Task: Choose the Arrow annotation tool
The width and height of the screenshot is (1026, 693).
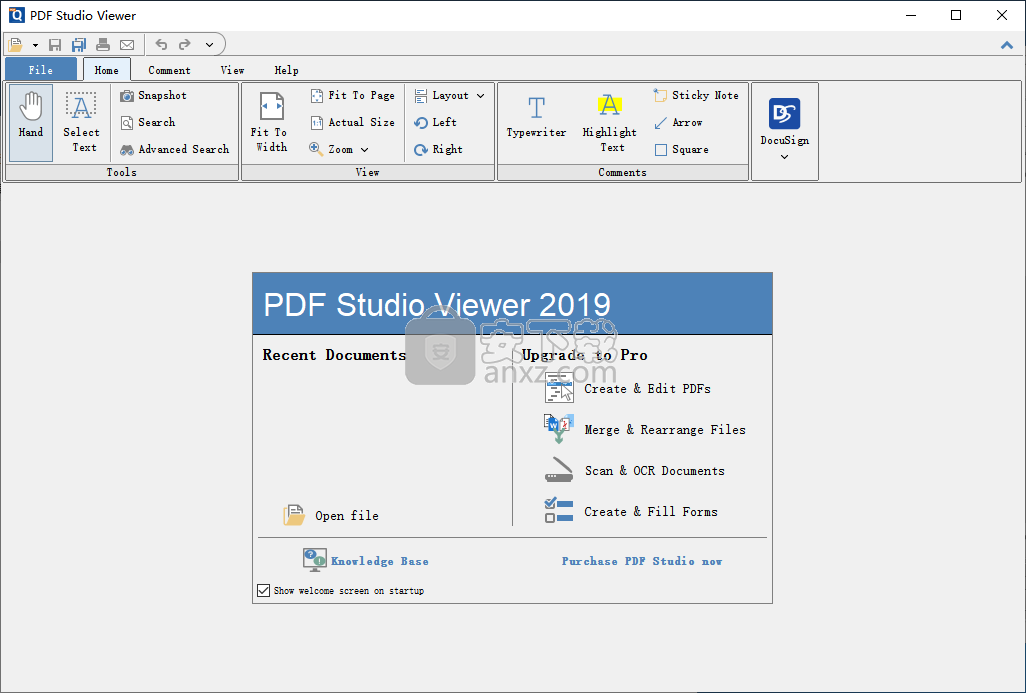Action: click(679, 122)
